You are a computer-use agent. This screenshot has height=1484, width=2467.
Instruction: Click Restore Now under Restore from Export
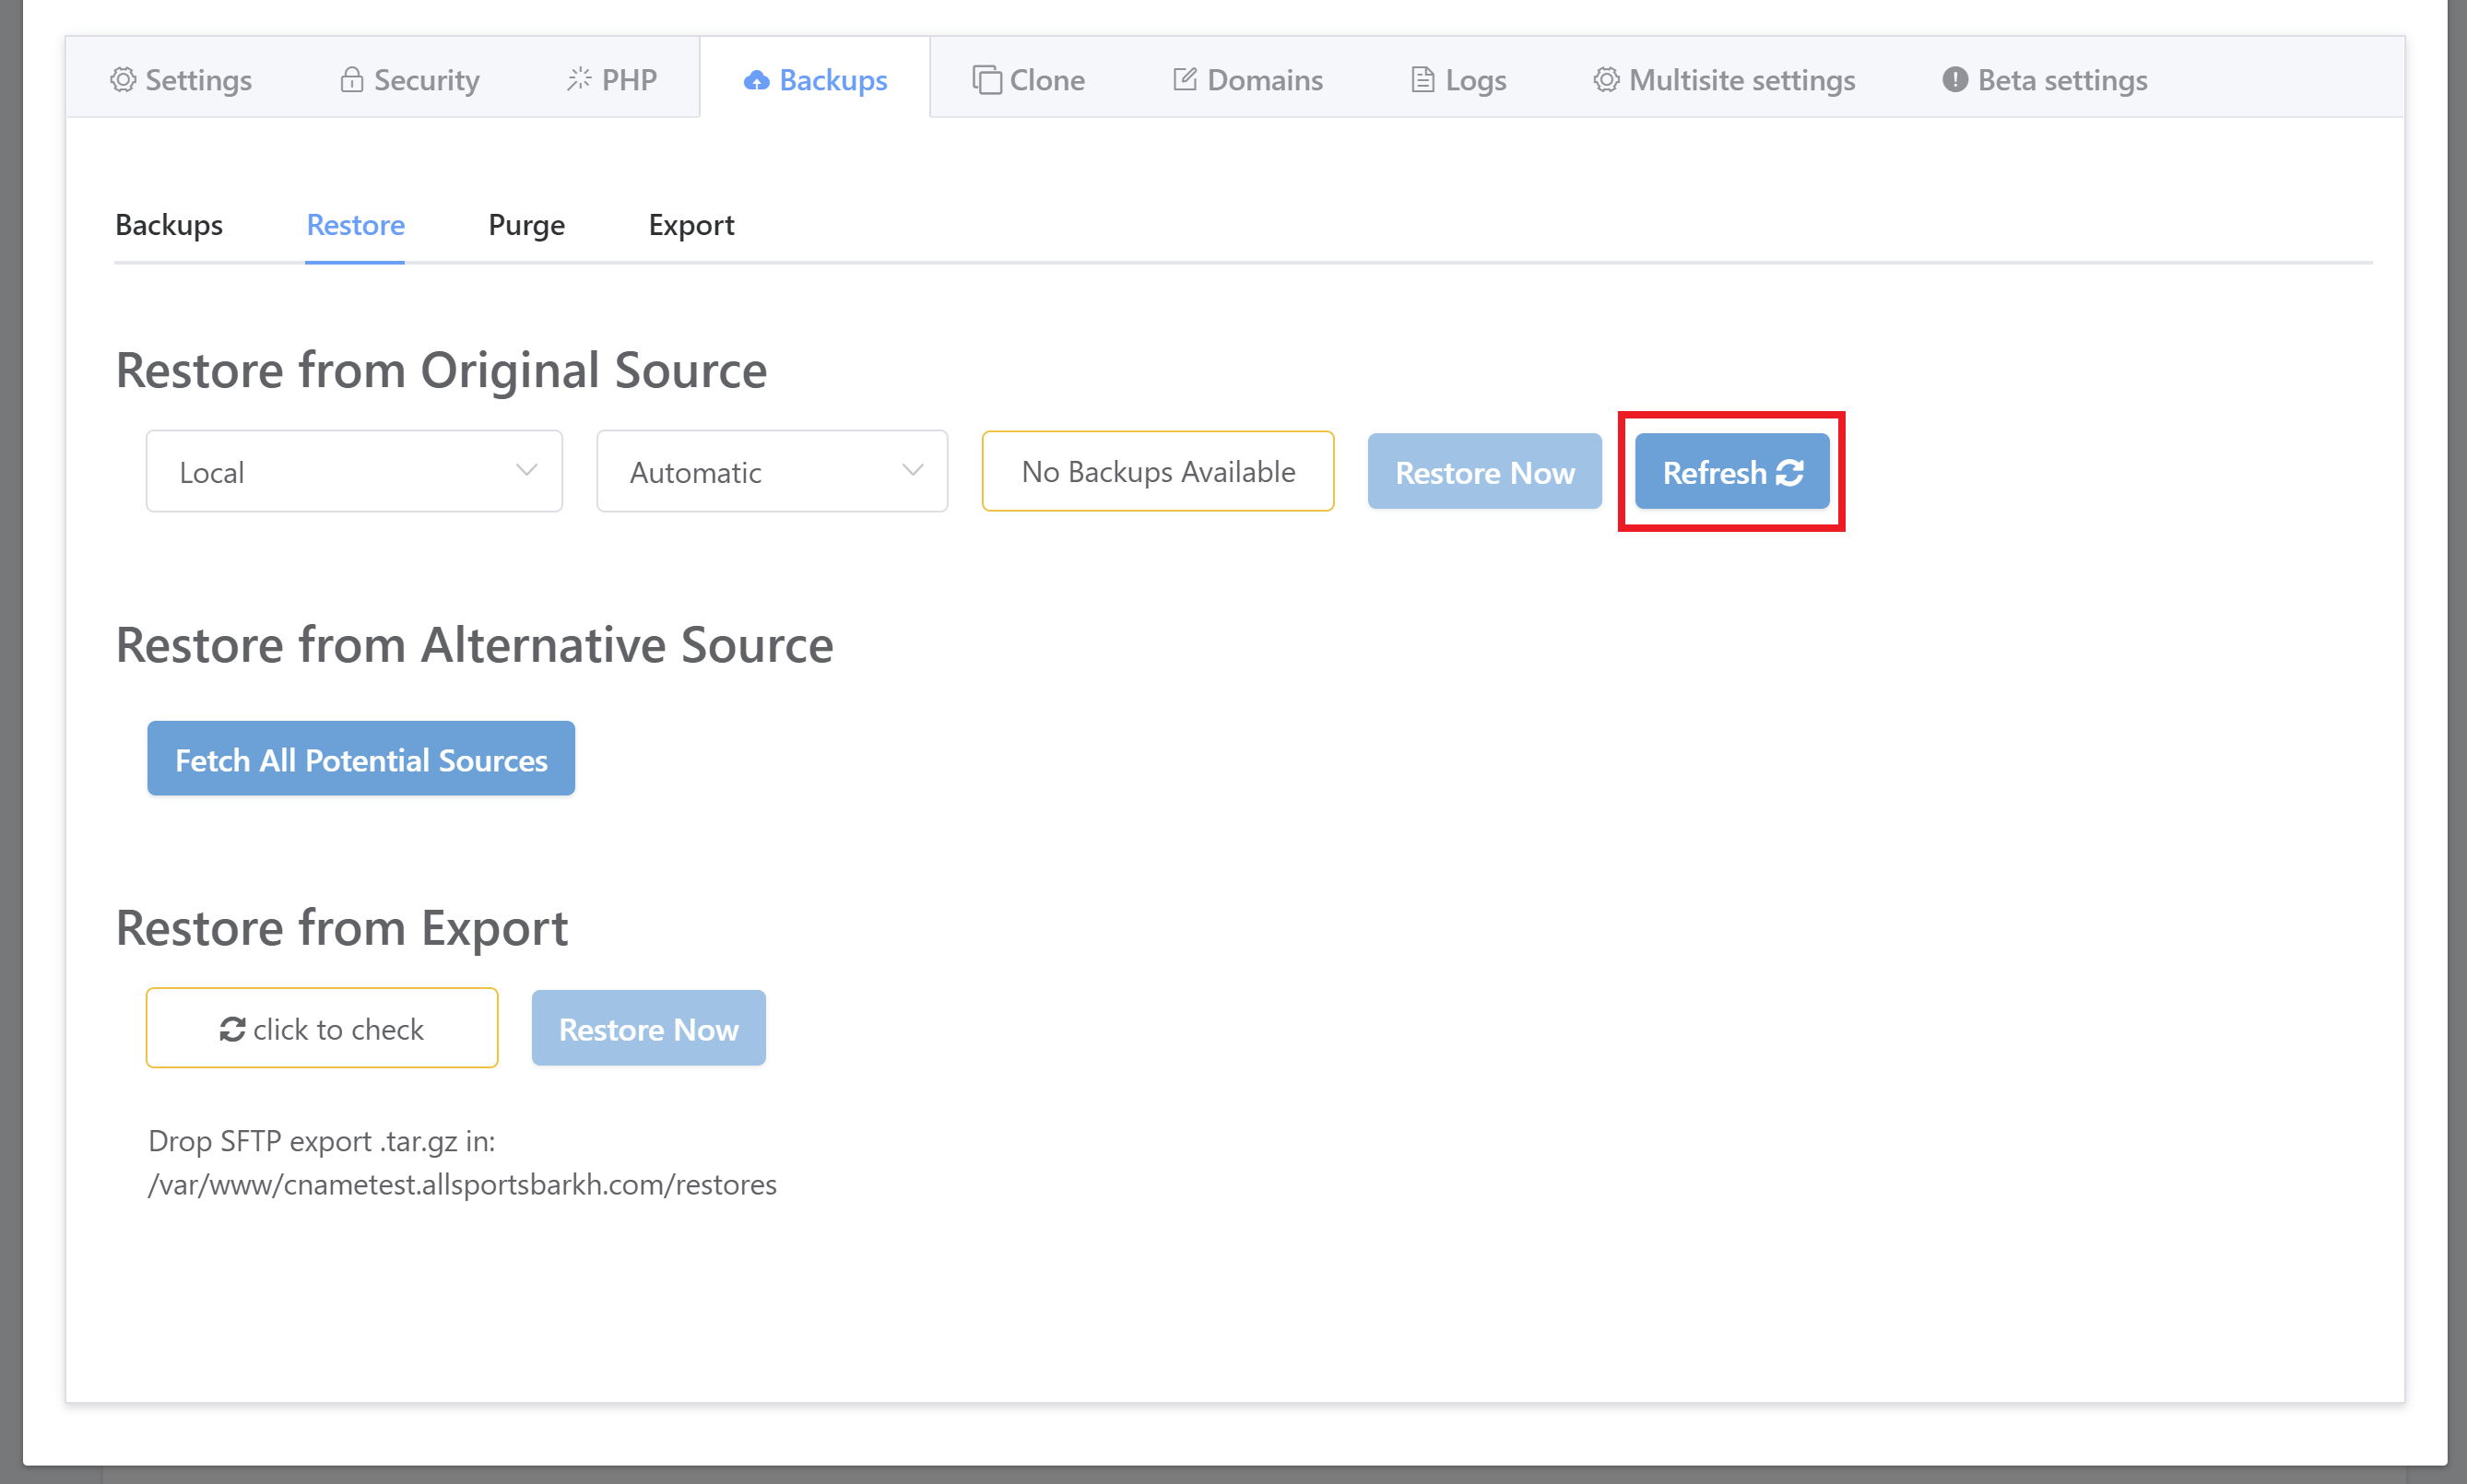click(648, 1028)
